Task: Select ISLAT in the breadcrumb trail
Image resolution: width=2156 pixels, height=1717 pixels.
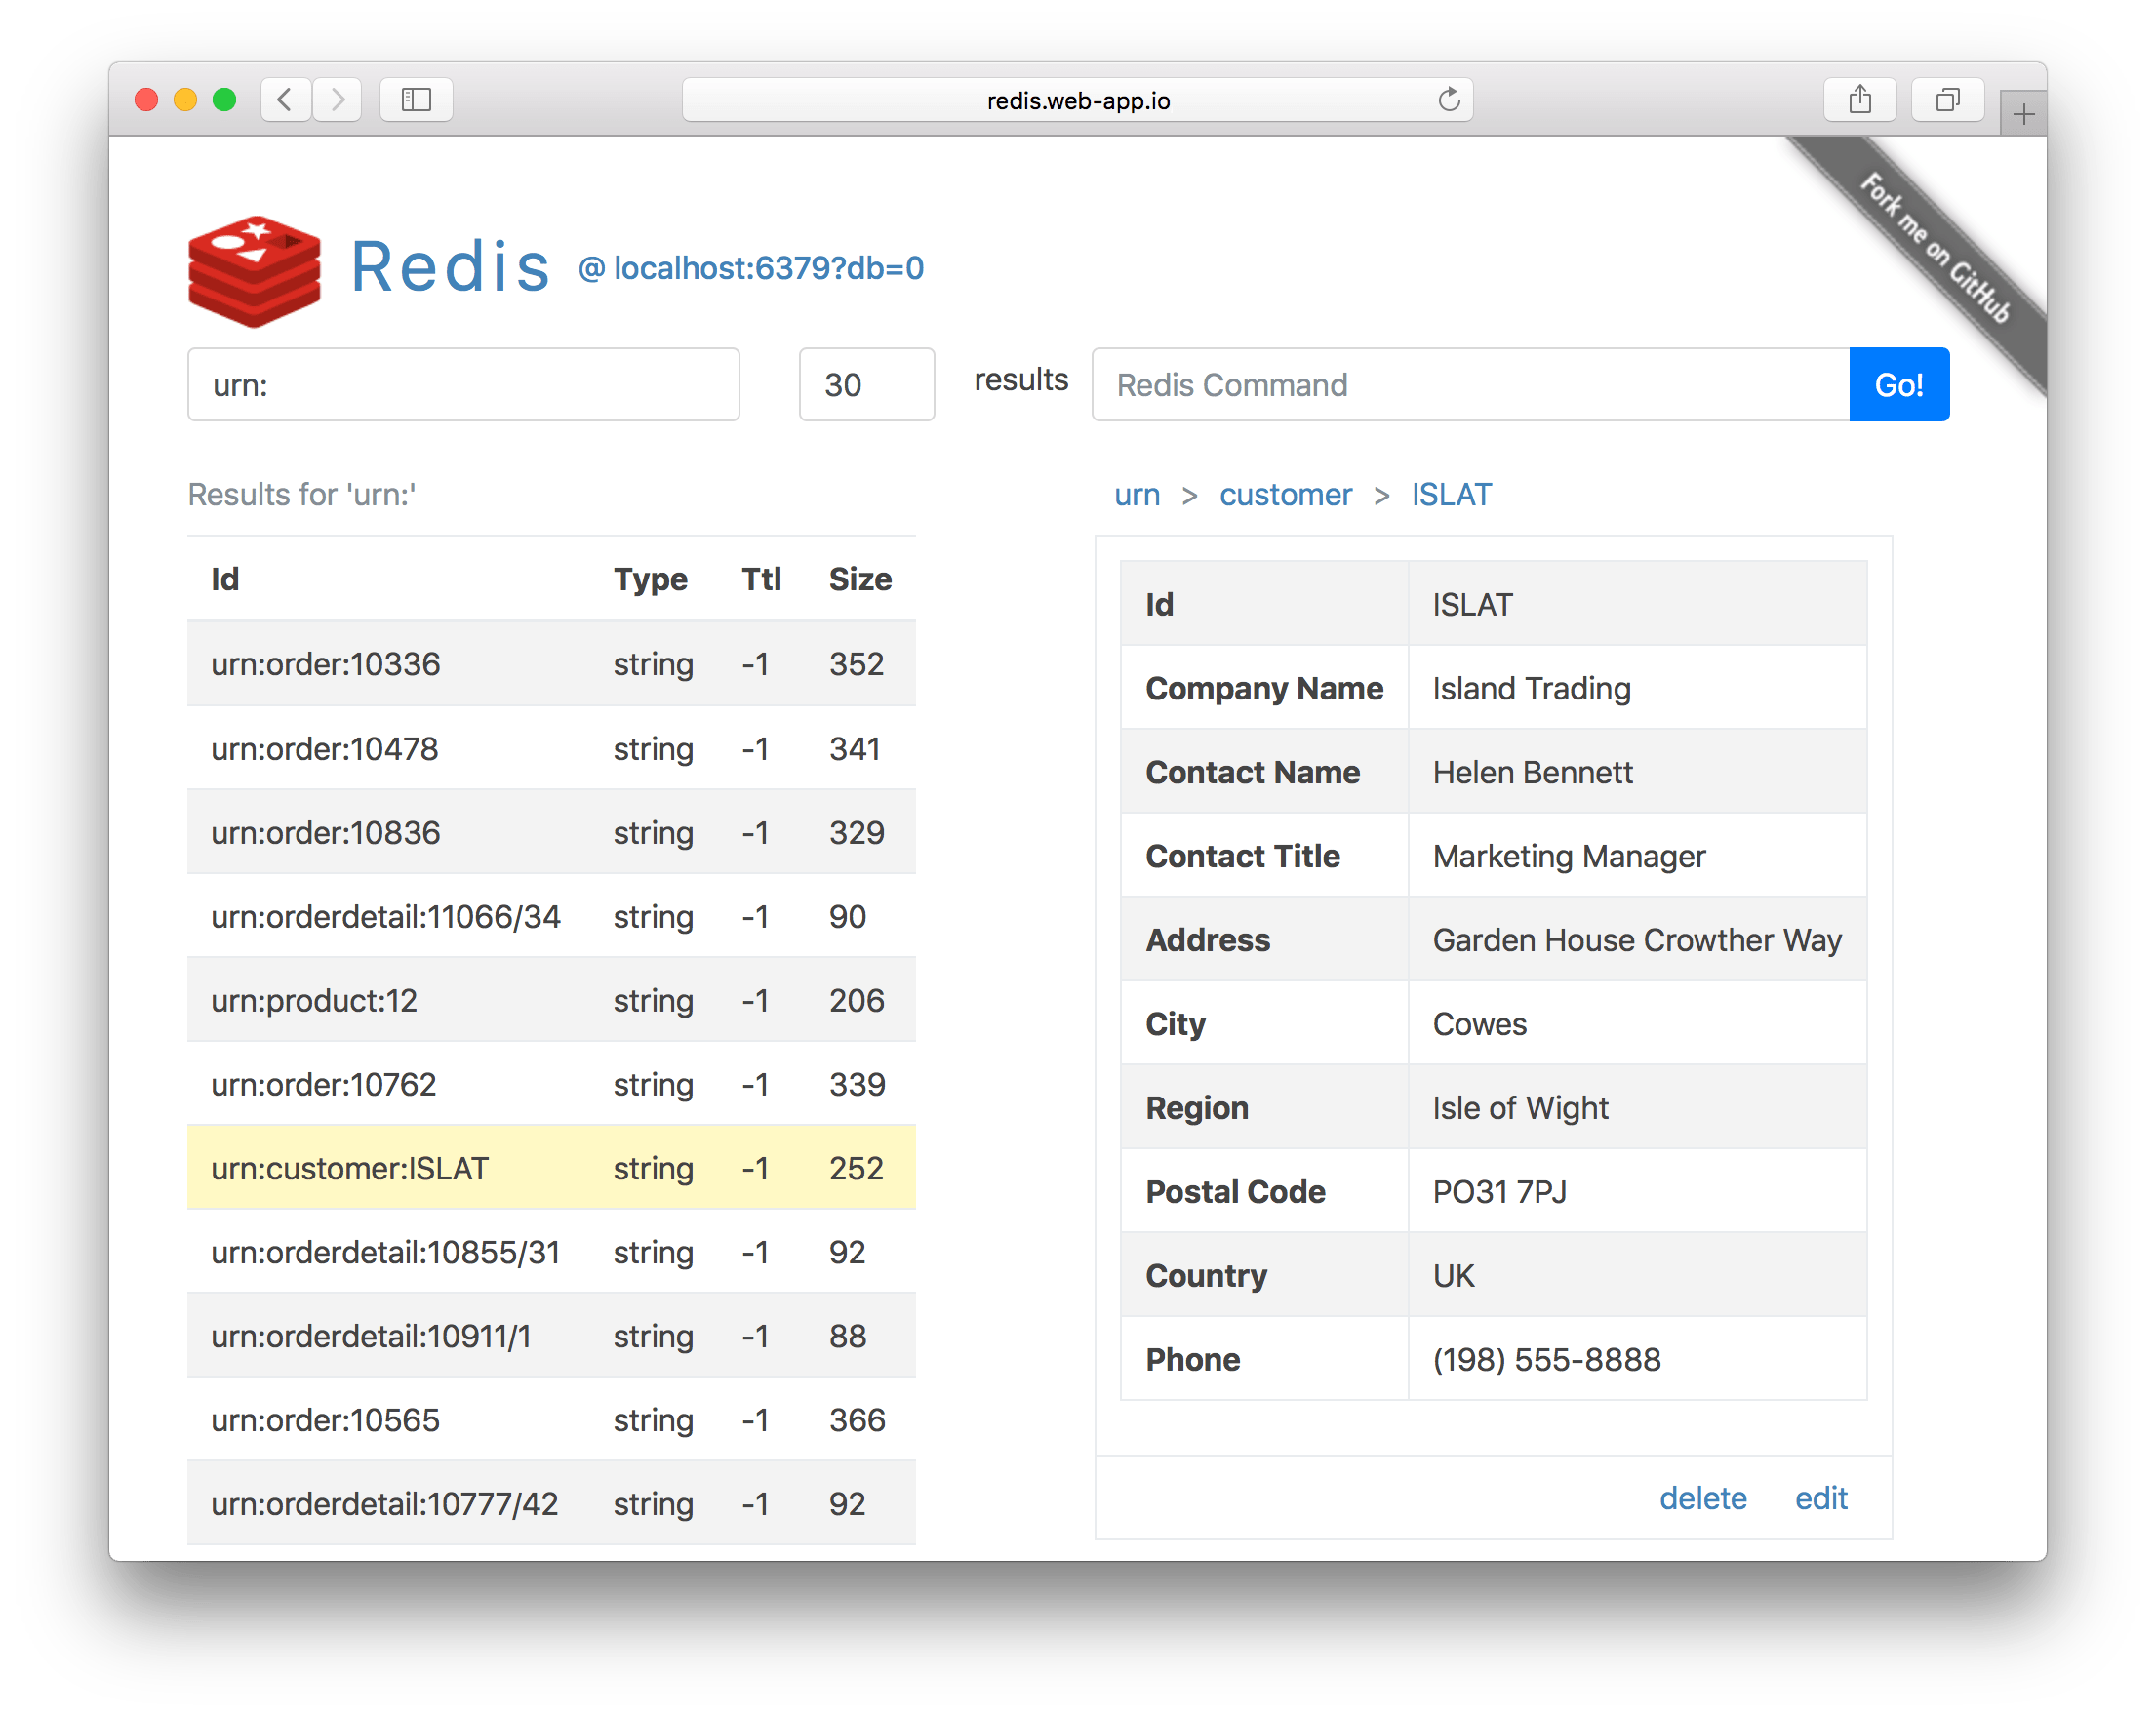Action: [1451, 494]
